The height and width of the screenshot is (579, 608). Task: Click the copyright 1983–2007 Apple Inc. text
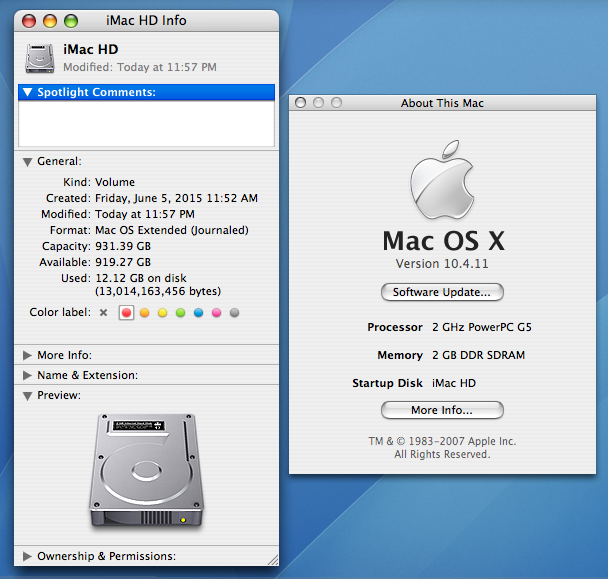point(442,441)
